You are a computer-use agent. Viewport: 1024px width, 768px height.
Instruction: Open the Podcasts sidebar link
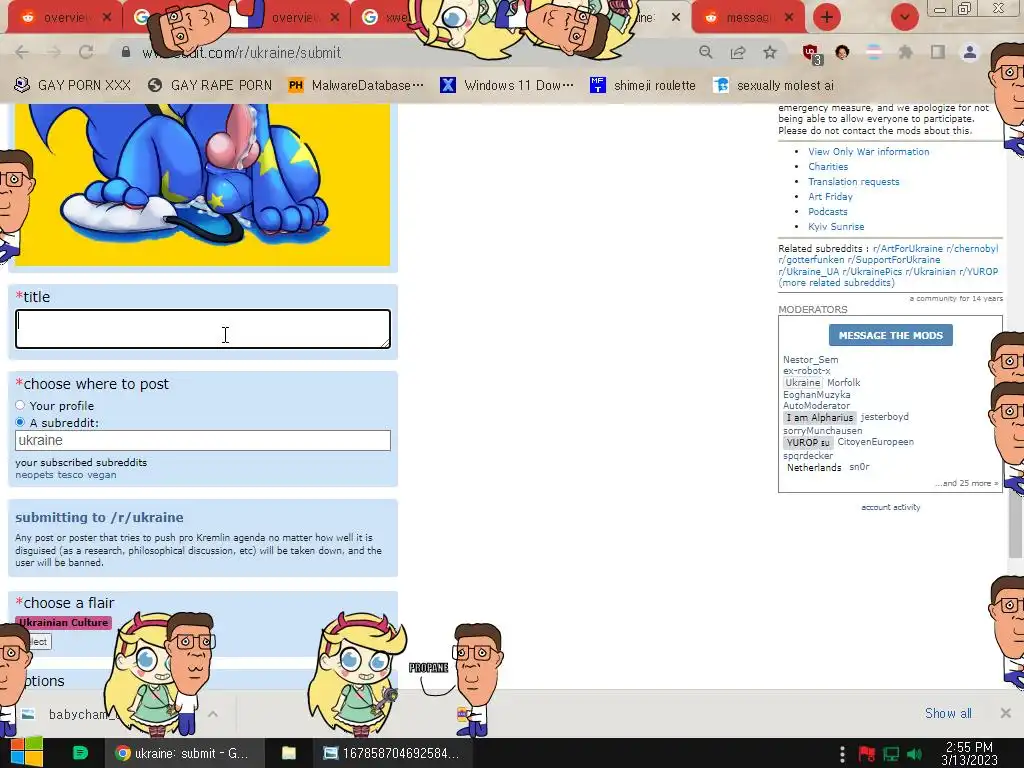[827, 212]
